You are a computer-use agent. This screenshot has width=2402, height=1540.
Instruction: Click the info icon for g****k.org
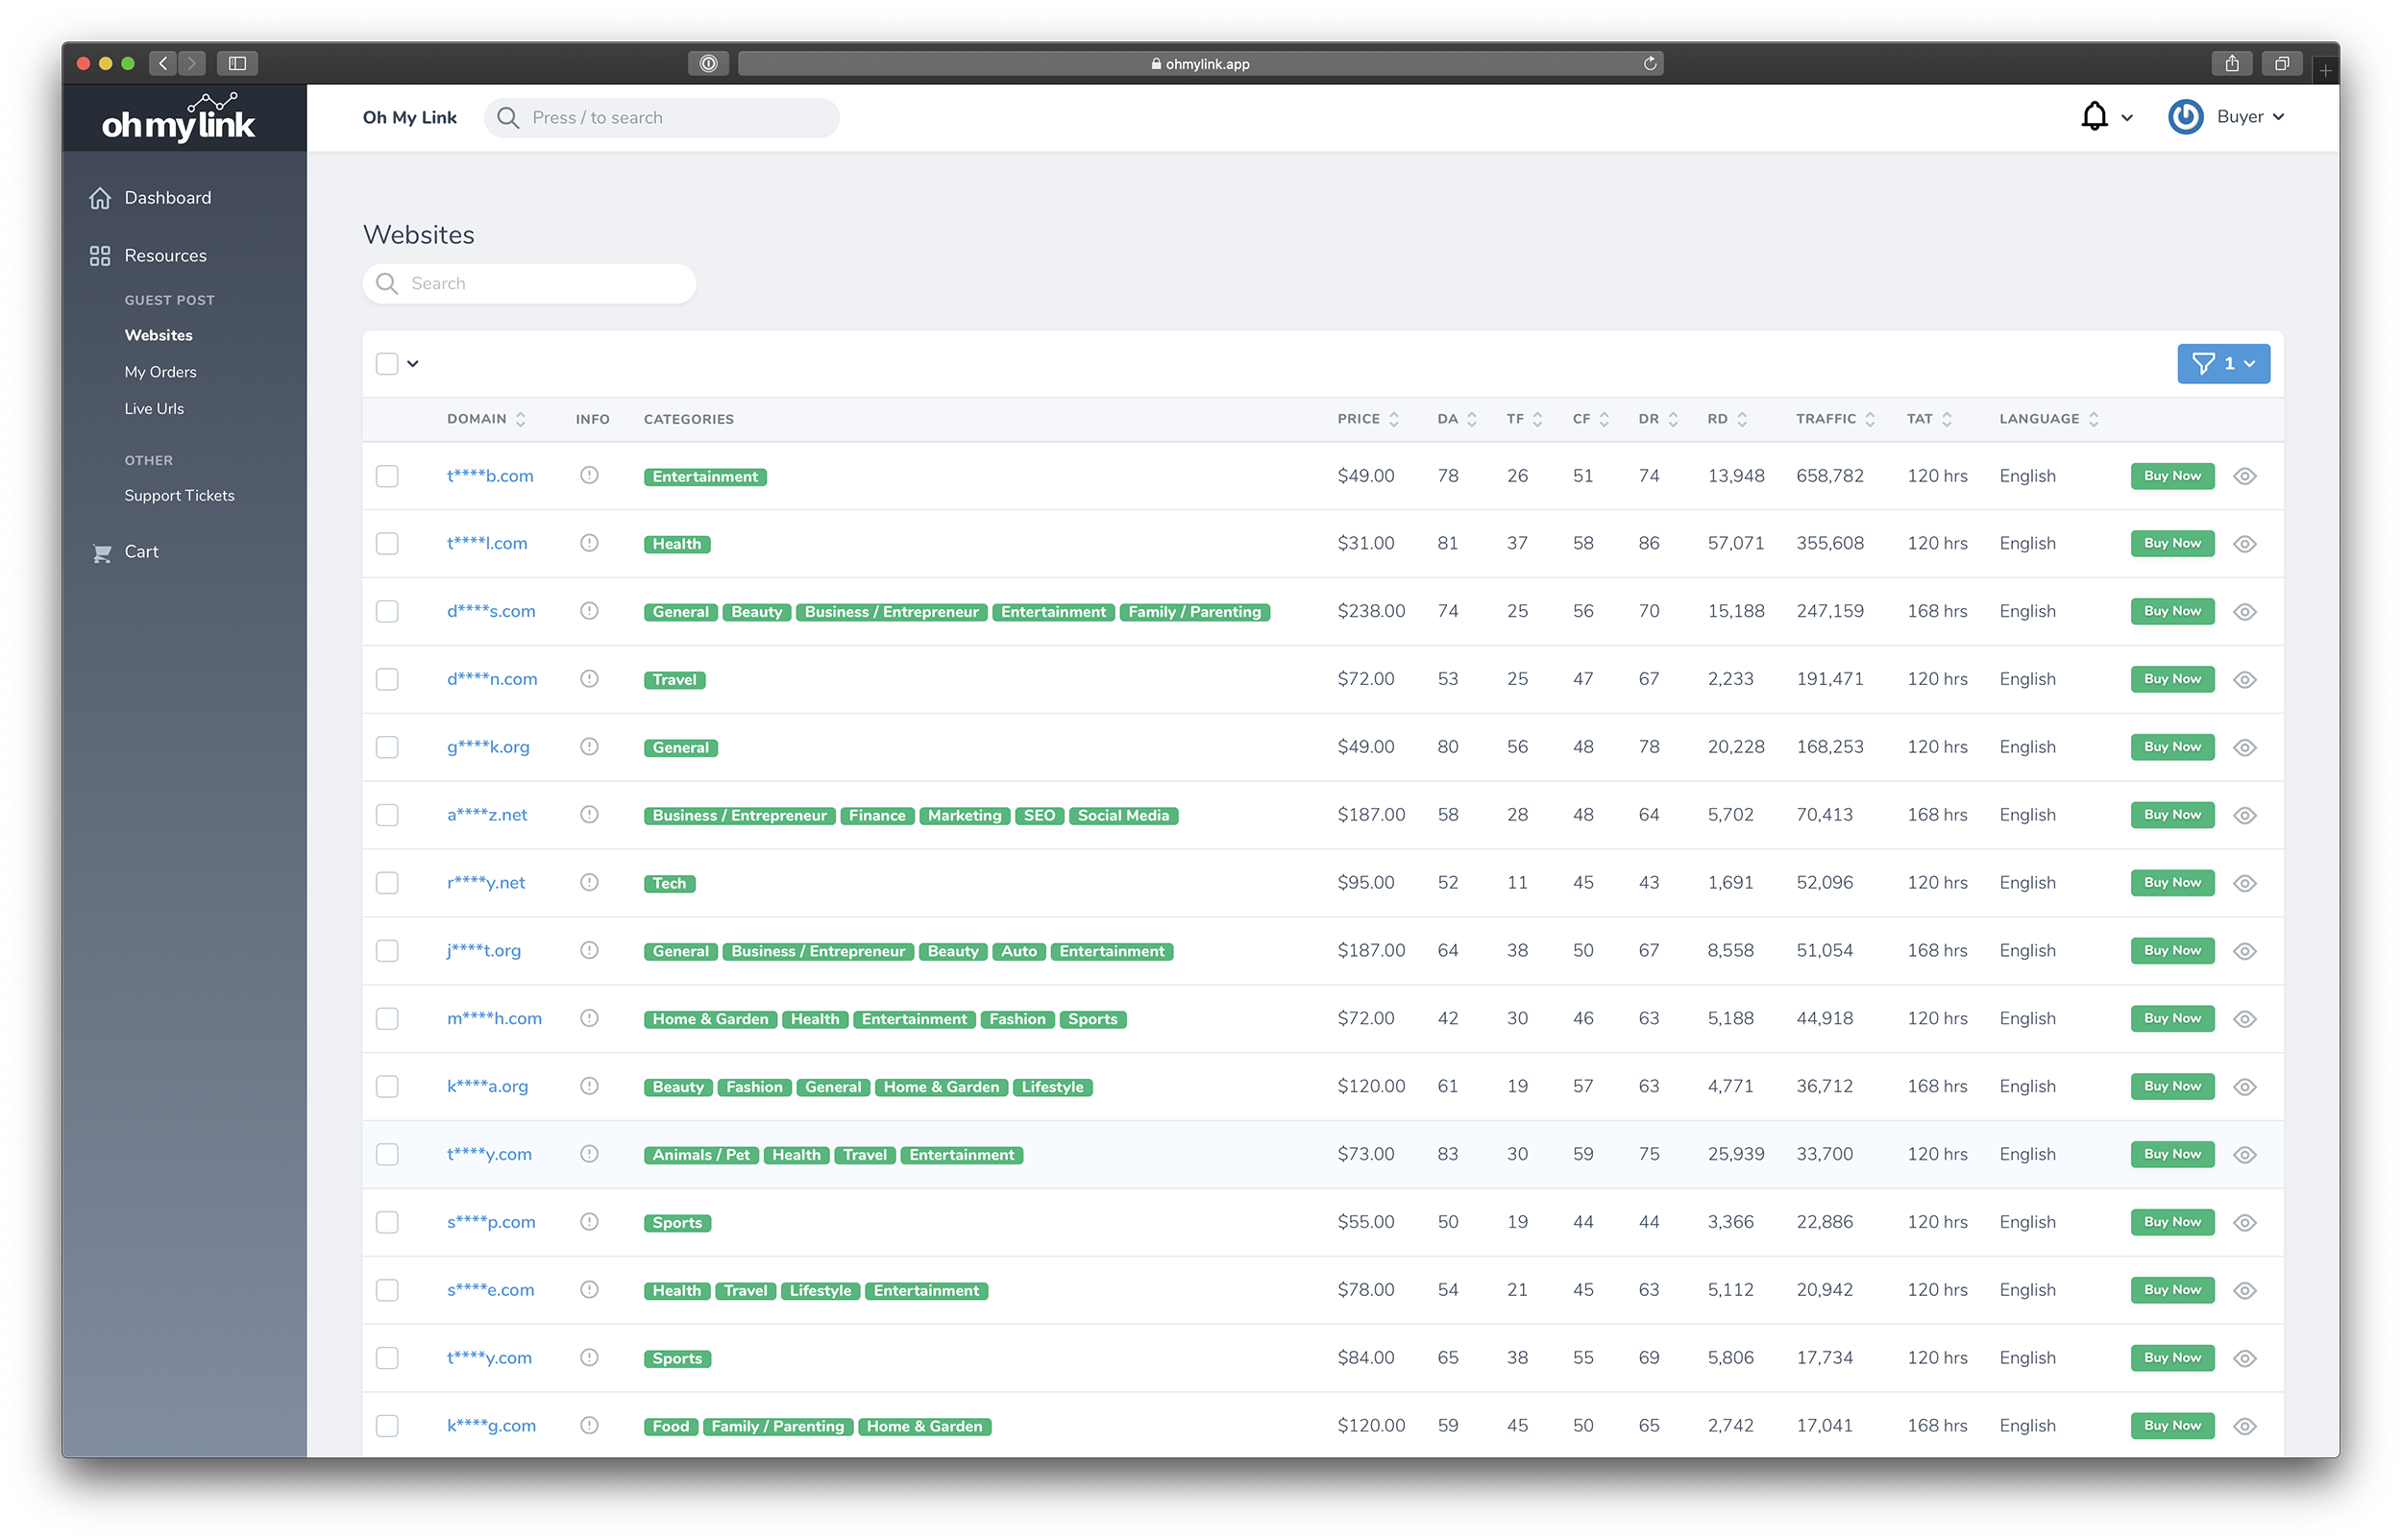[x=589, y=748]
